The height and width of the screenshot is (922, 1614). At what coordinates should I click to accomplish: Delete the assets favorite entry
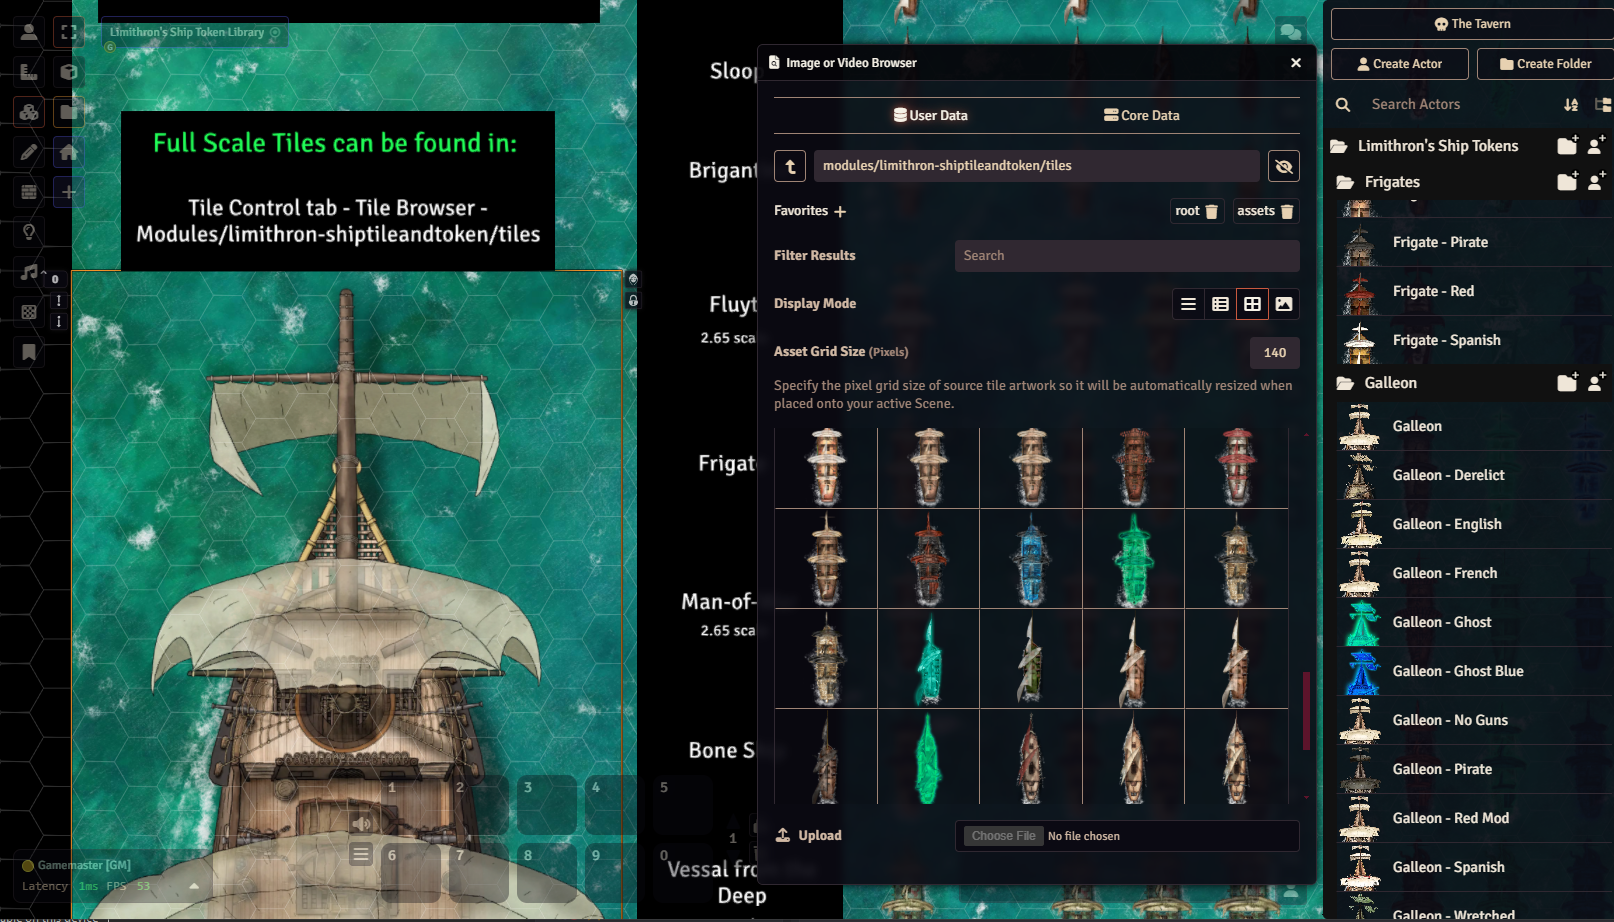pyautogui.click(x=1286, y=211)
